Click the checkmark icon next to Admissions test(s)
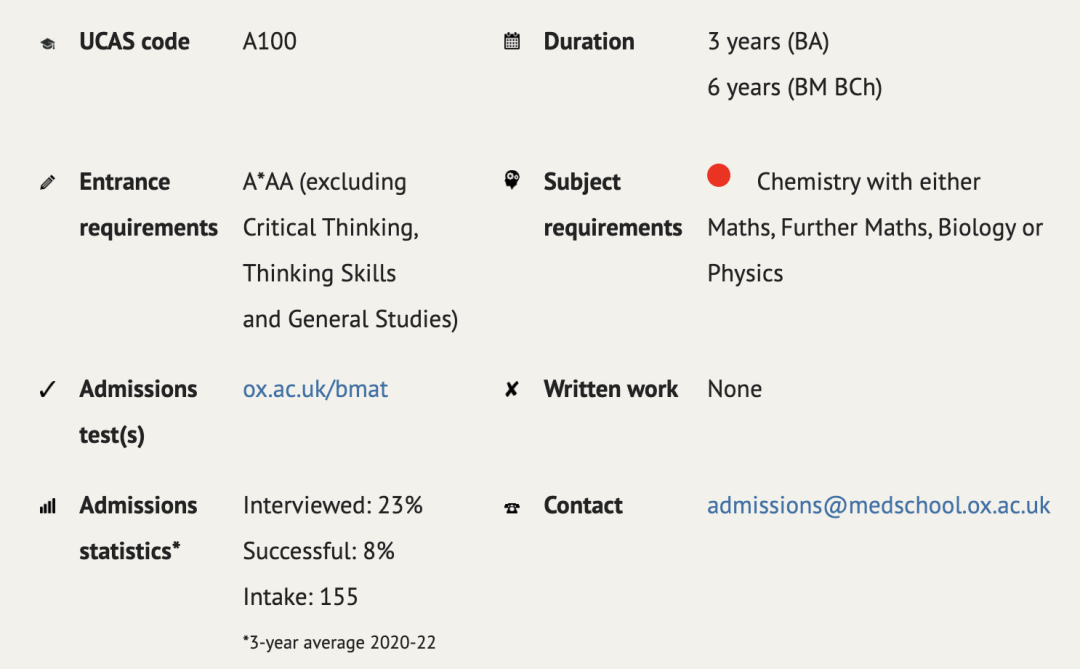Image resolution: width=1080 pixels, height=669 pixels. point(47,390)
